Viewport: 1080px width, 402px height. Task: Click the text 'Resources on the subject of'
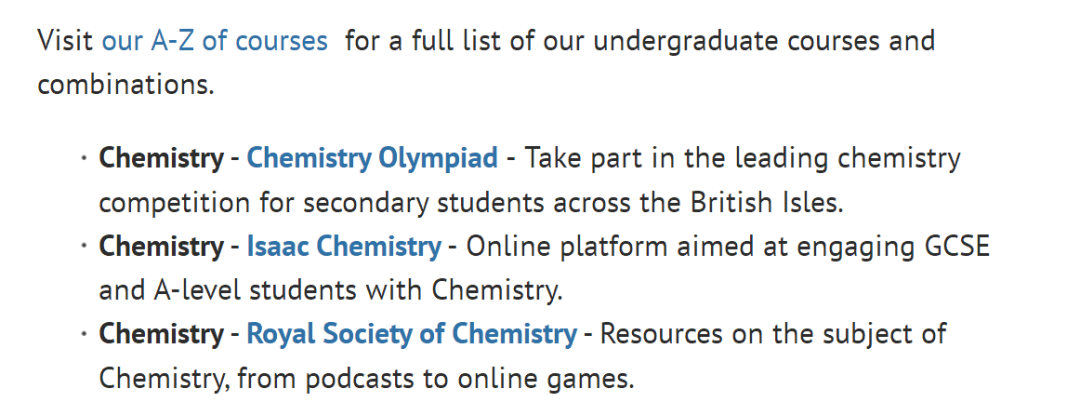pyautogui.click(x=772, y=334)
